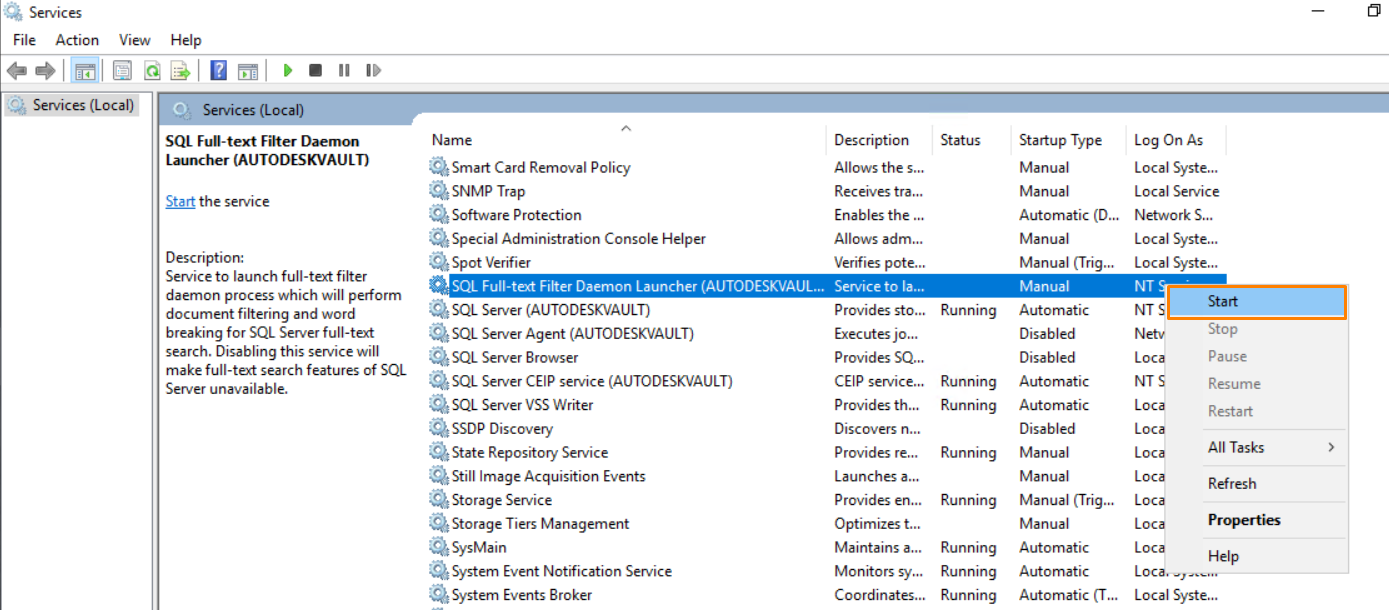Screen dimensions: 1389x610
Task: Select Still Image Acquisition Events service
Action: 548,476
